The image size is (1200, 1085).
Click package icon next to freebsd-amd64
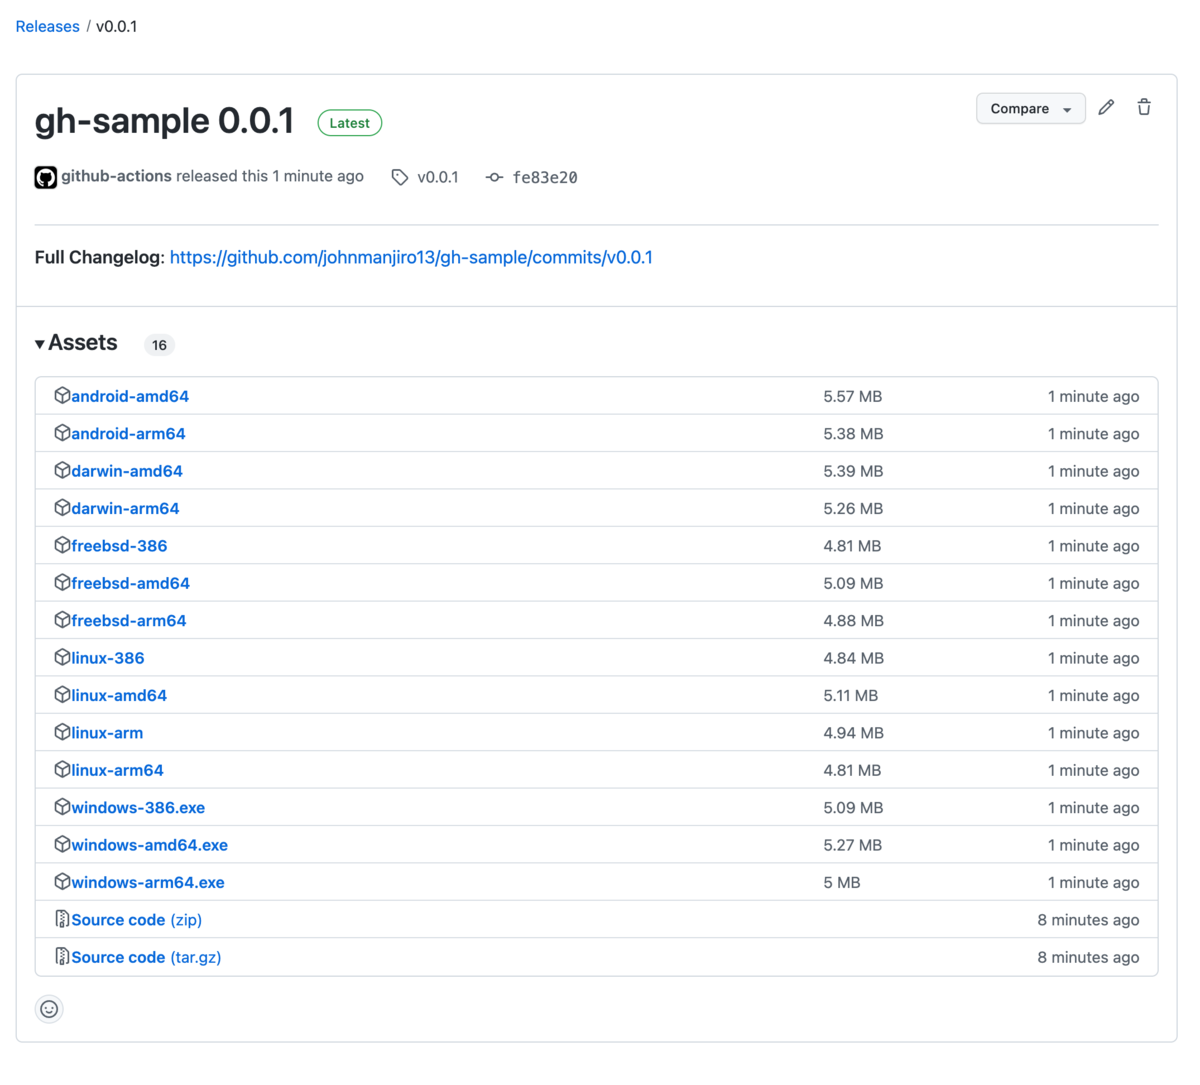[62, 582]
